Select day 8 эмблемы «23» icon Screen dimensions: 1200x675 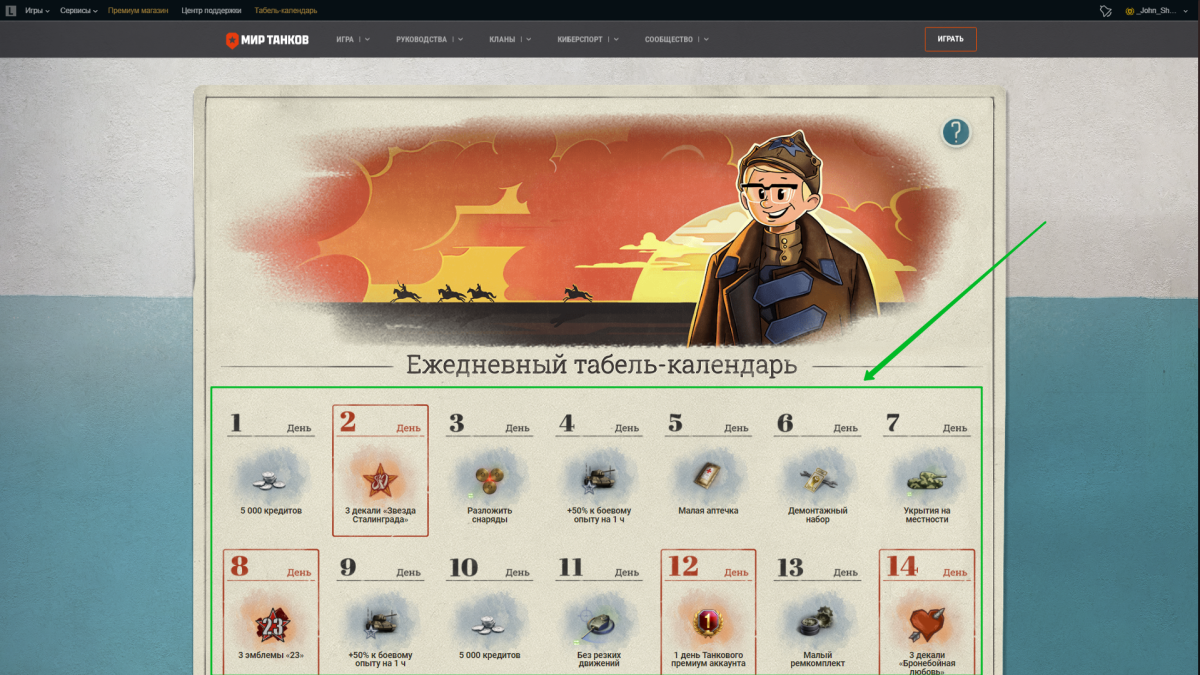[271, 624]
